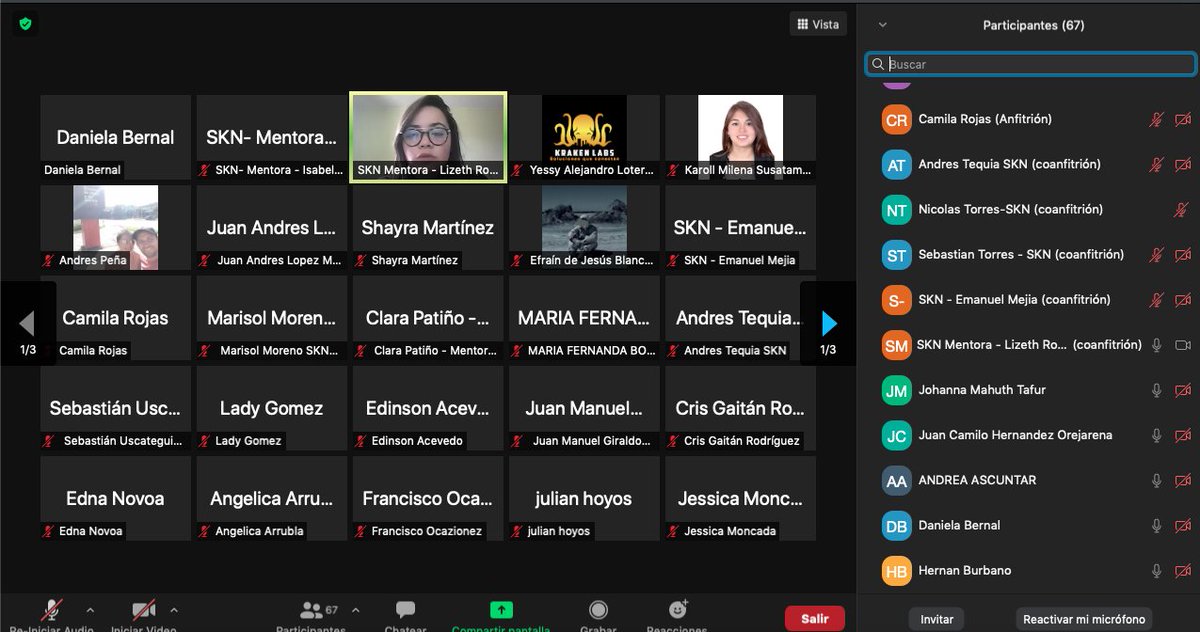This screenshot has width=1200, height=632.
Task: Start your webcam with Iniciar Video icon
Action: coord(141,612)
